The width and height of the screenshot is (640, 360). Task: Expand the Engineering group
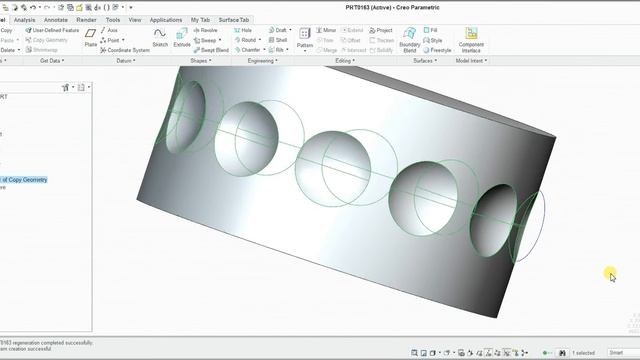(x=262, y=60)
